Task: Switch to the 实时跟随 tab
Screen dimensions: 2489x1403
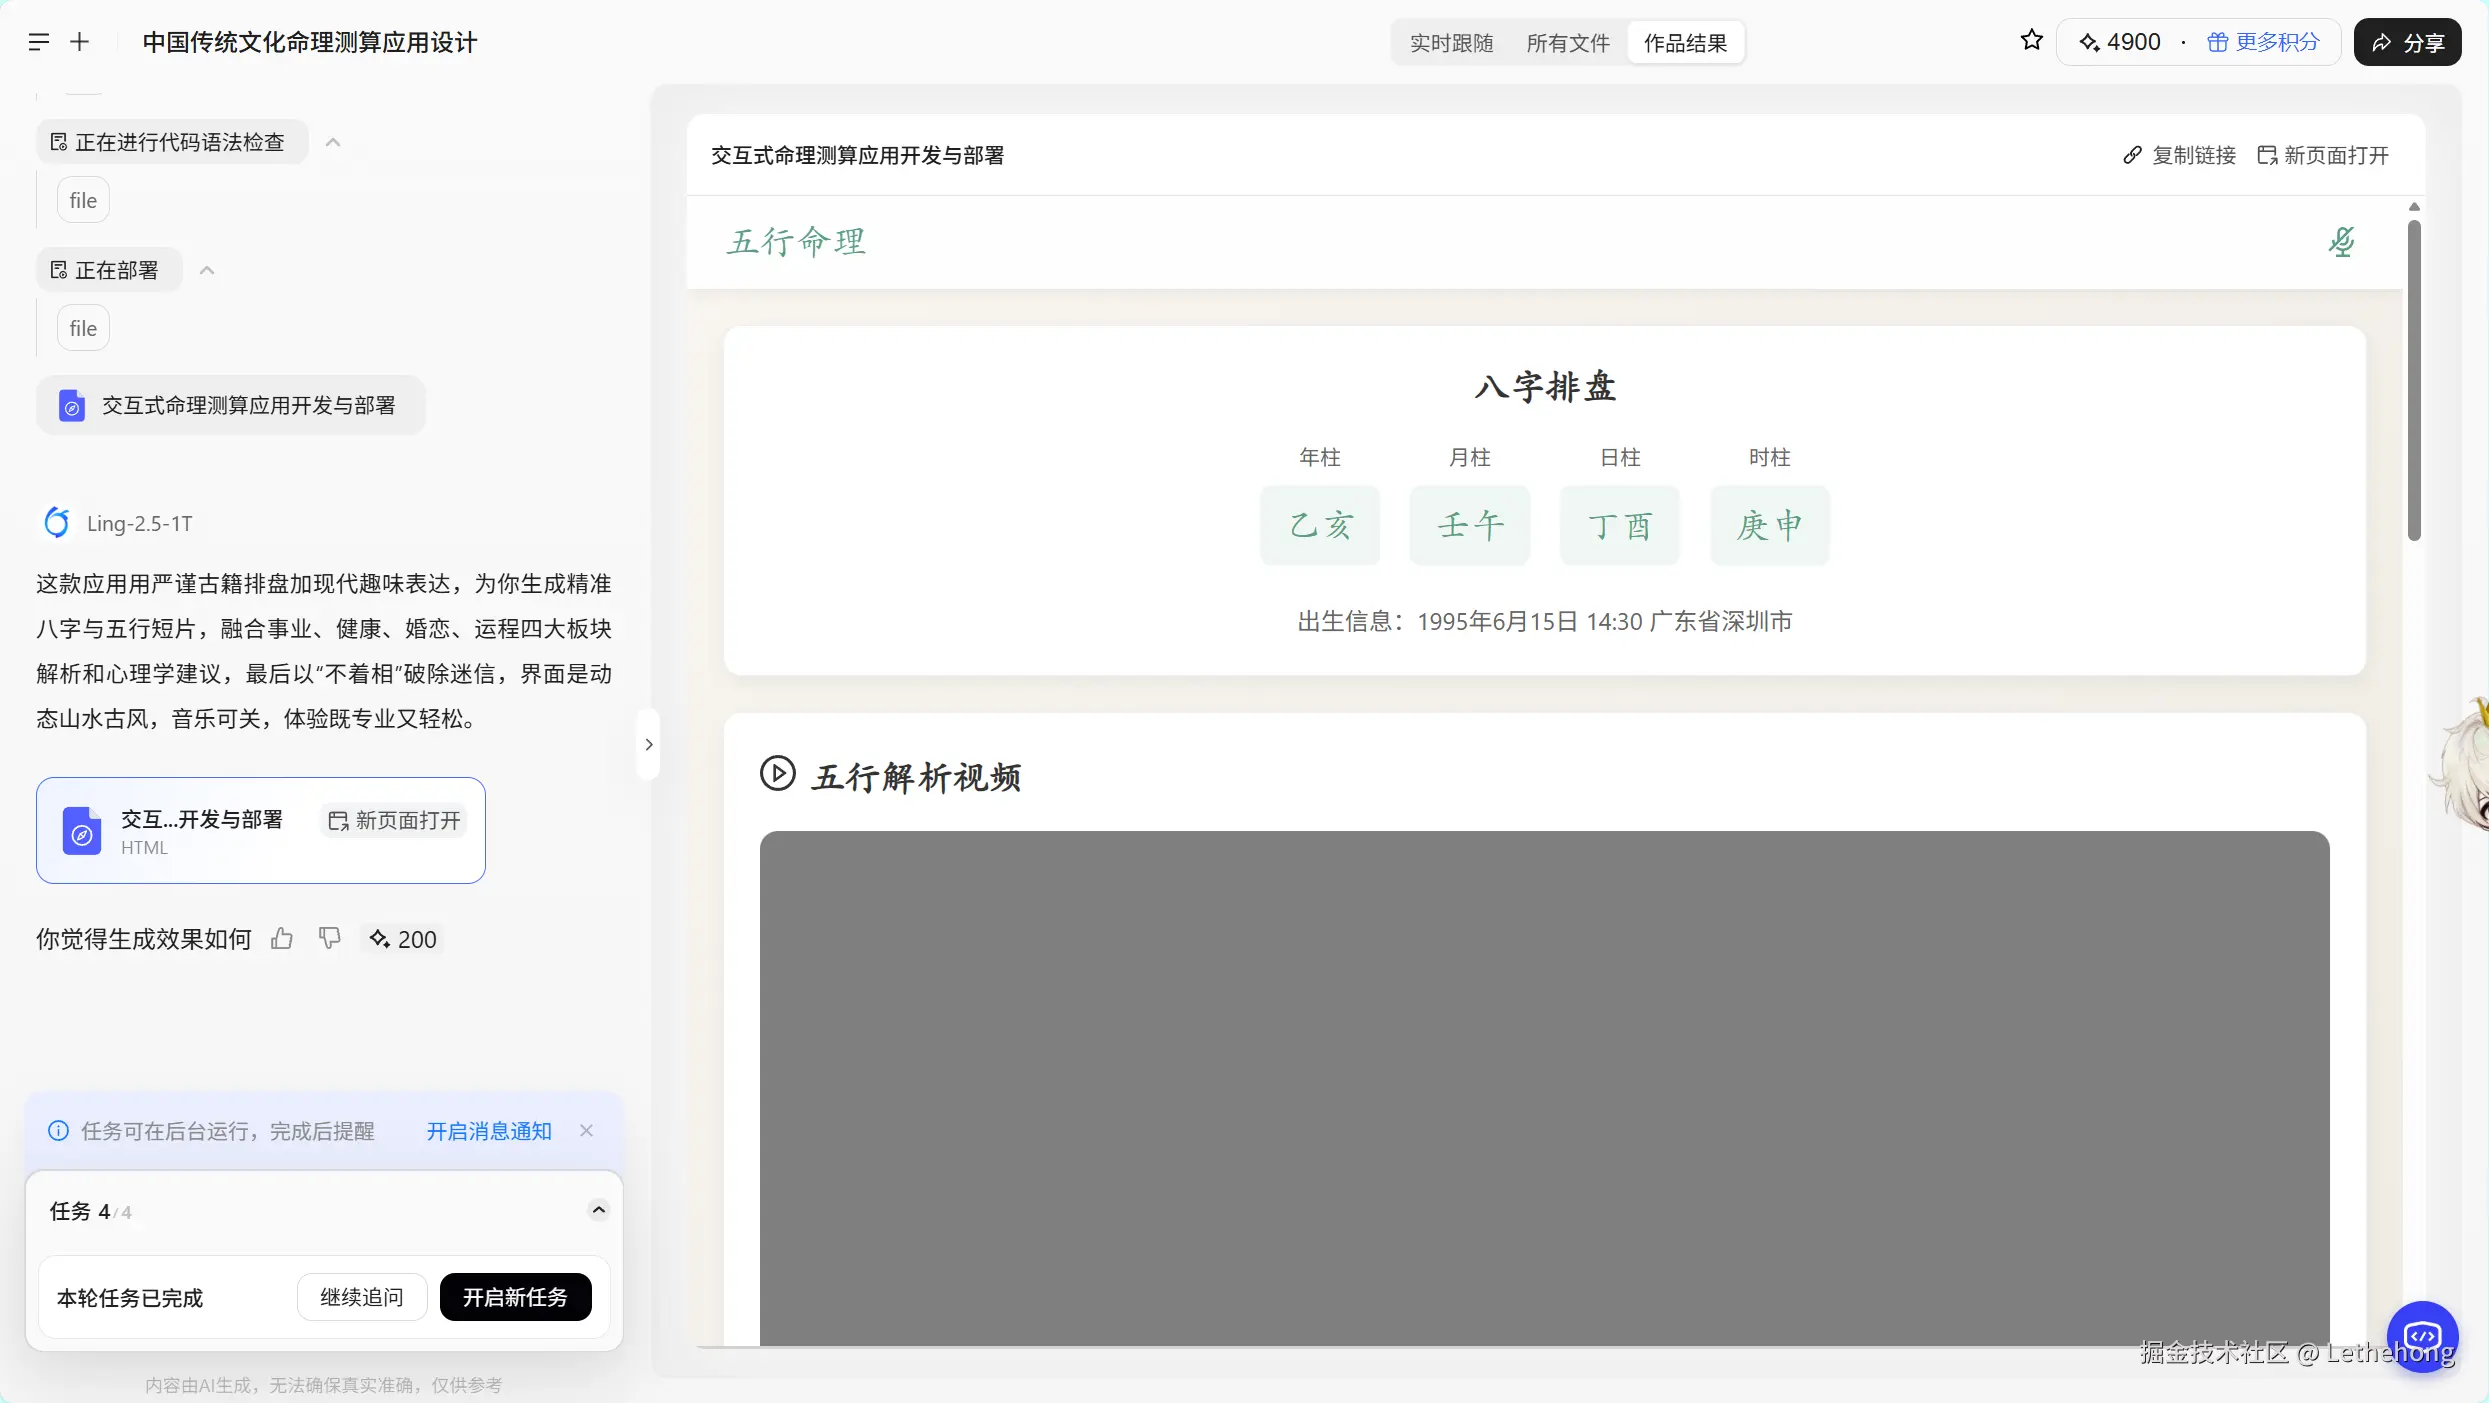Action: pyautogui.click(x=1451, y=43)
